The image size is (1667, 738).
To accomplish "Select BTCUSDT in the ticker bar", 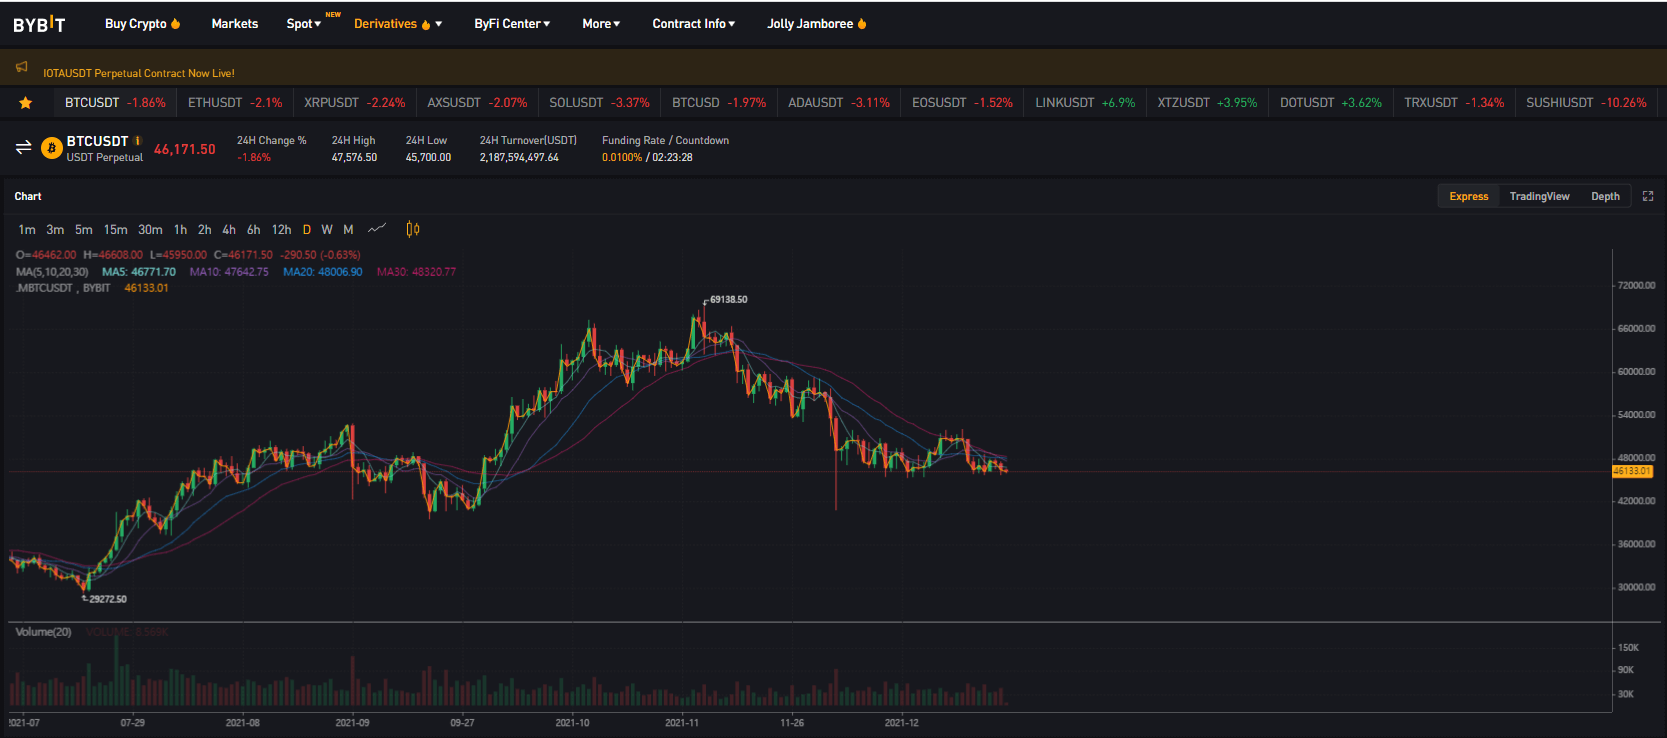I will (115, 103).
